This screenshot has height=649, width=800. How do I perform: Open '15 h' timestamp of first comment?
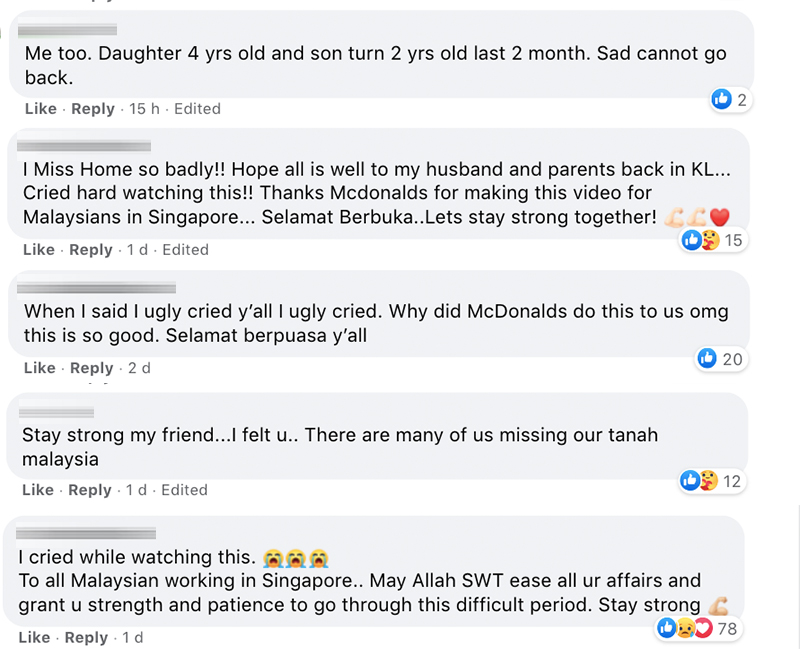pyautogui.click(x=144, y=108)
